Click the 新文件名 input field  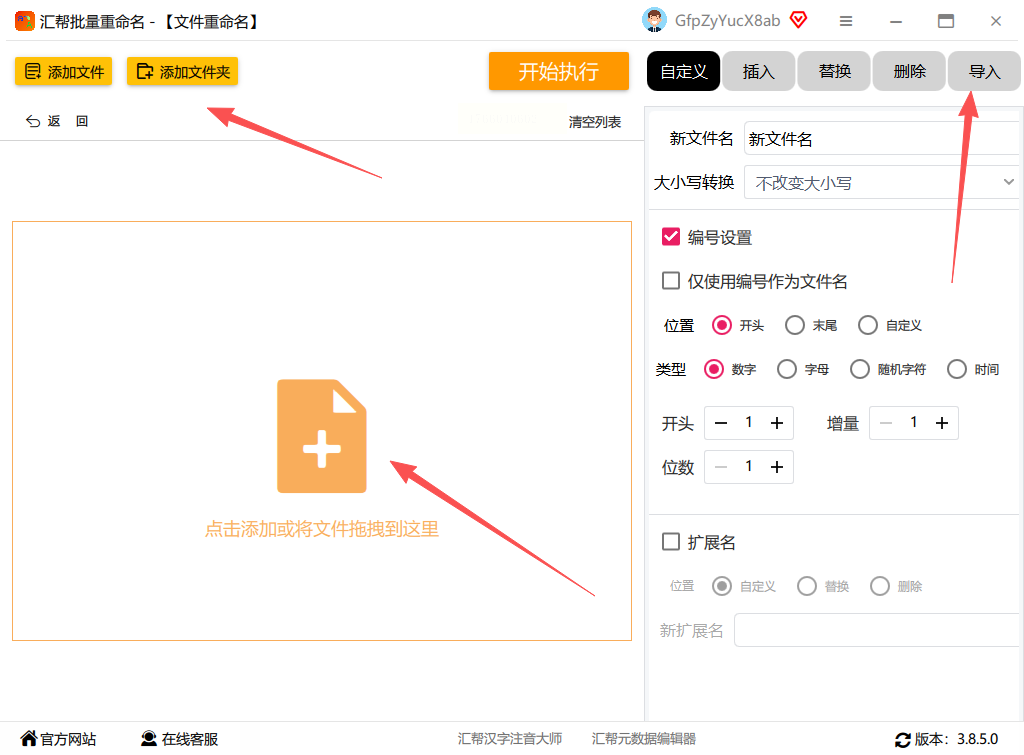point(882,138)
